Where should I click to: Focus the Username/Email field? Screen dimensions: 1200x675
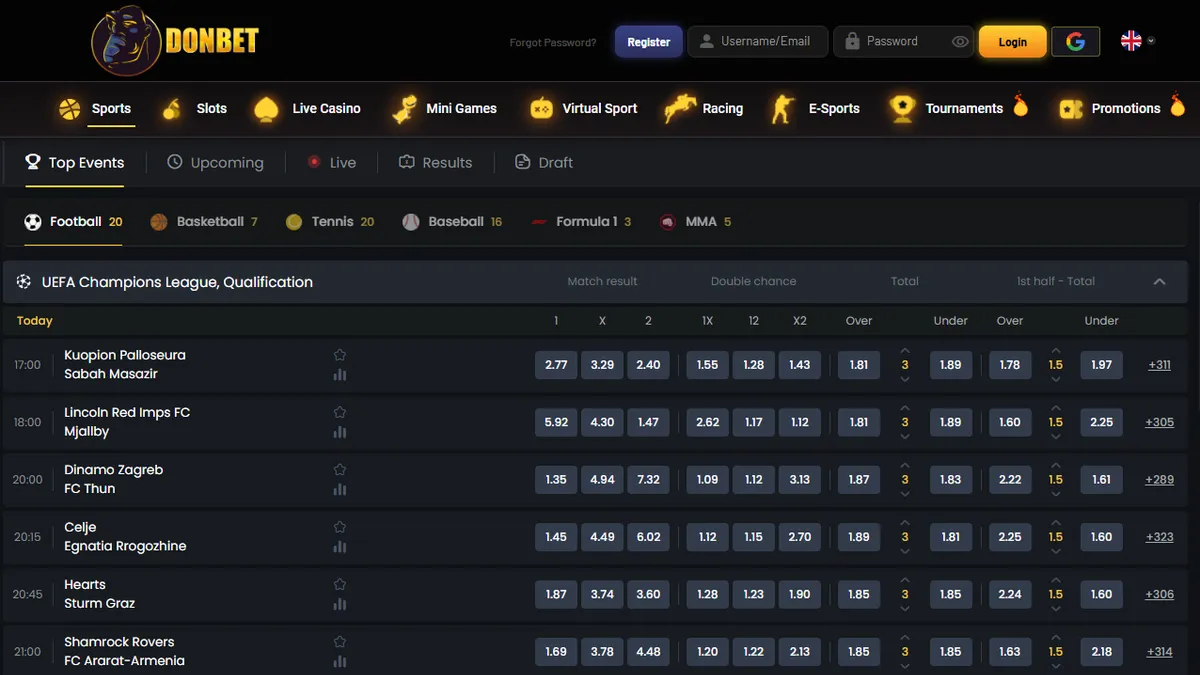point(758,41)
